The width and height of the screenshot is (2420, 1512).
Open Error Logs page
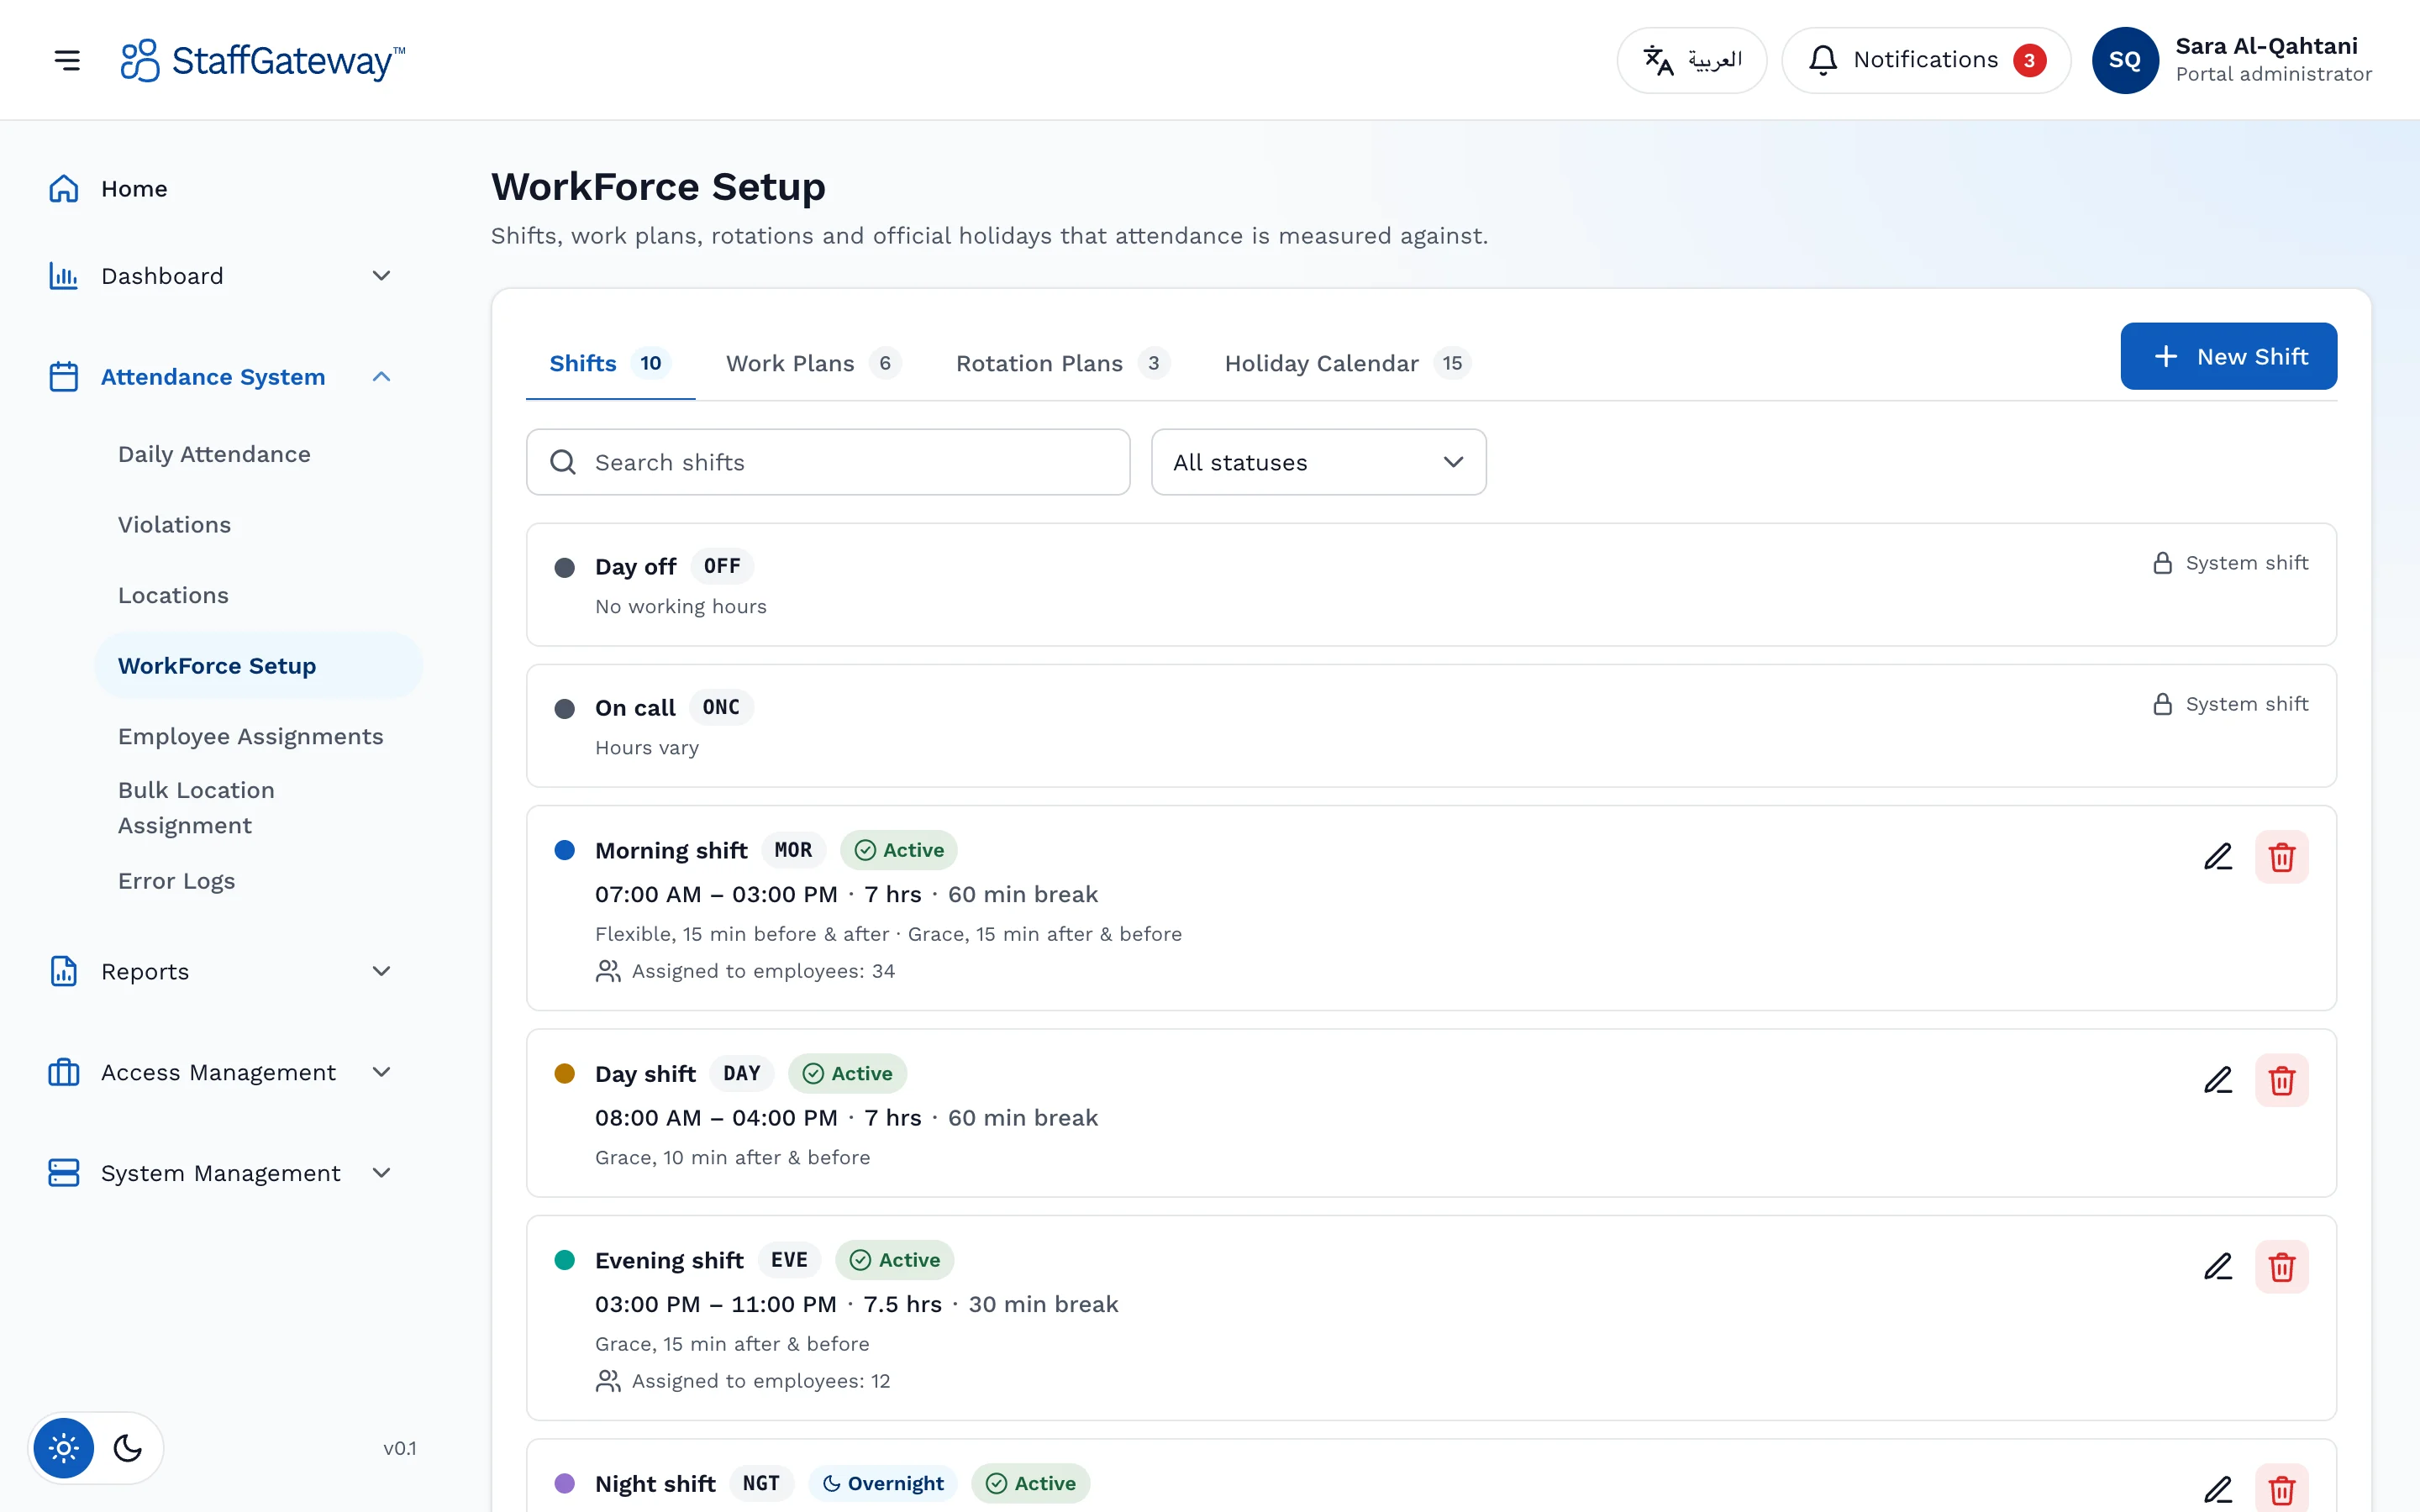[176, 881]
